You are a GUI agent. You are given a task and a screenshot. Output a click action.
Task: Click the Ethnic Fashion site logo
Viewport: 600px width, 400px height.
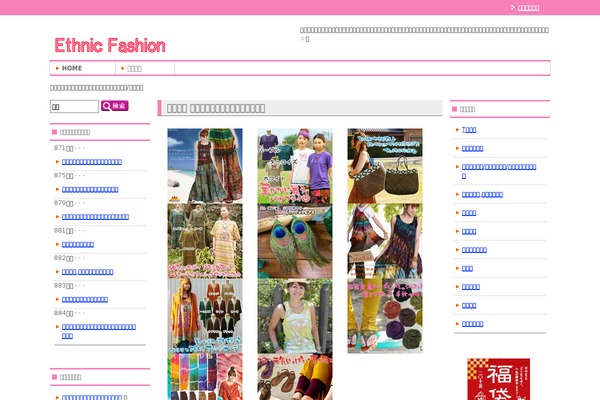point(110,45)
